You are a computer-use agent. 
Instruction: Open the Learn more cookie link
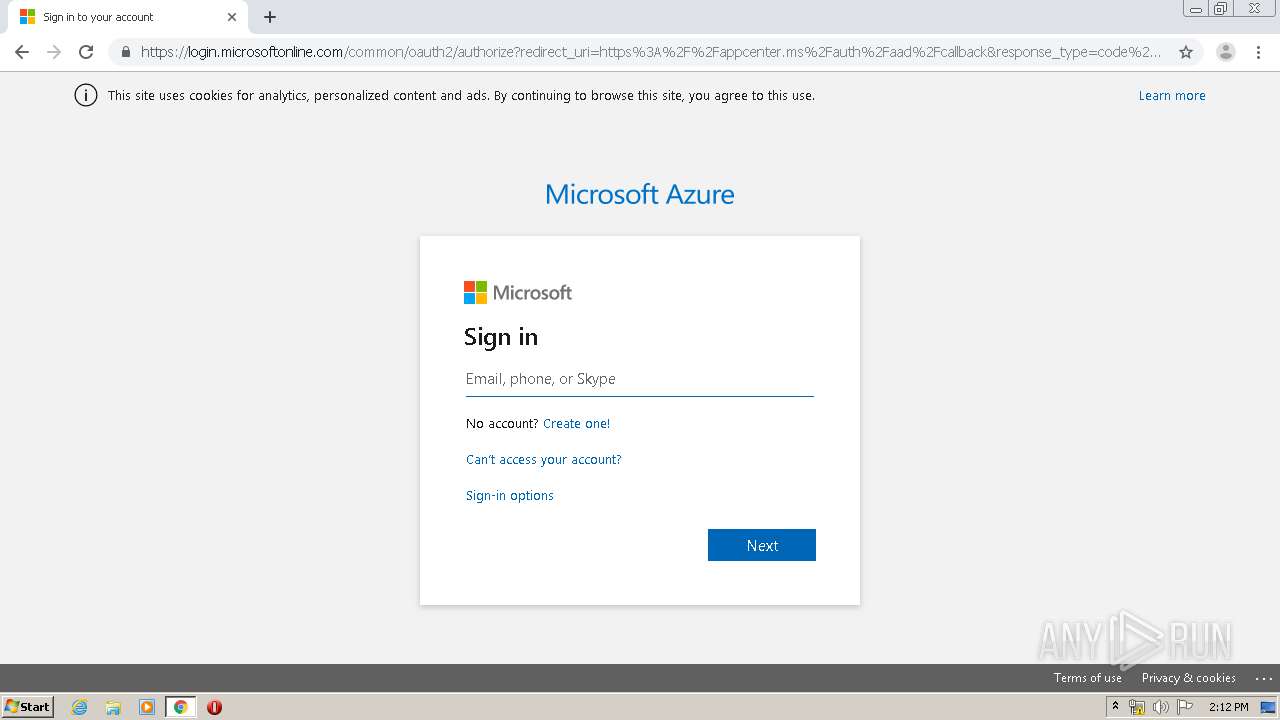[1172, 96]
